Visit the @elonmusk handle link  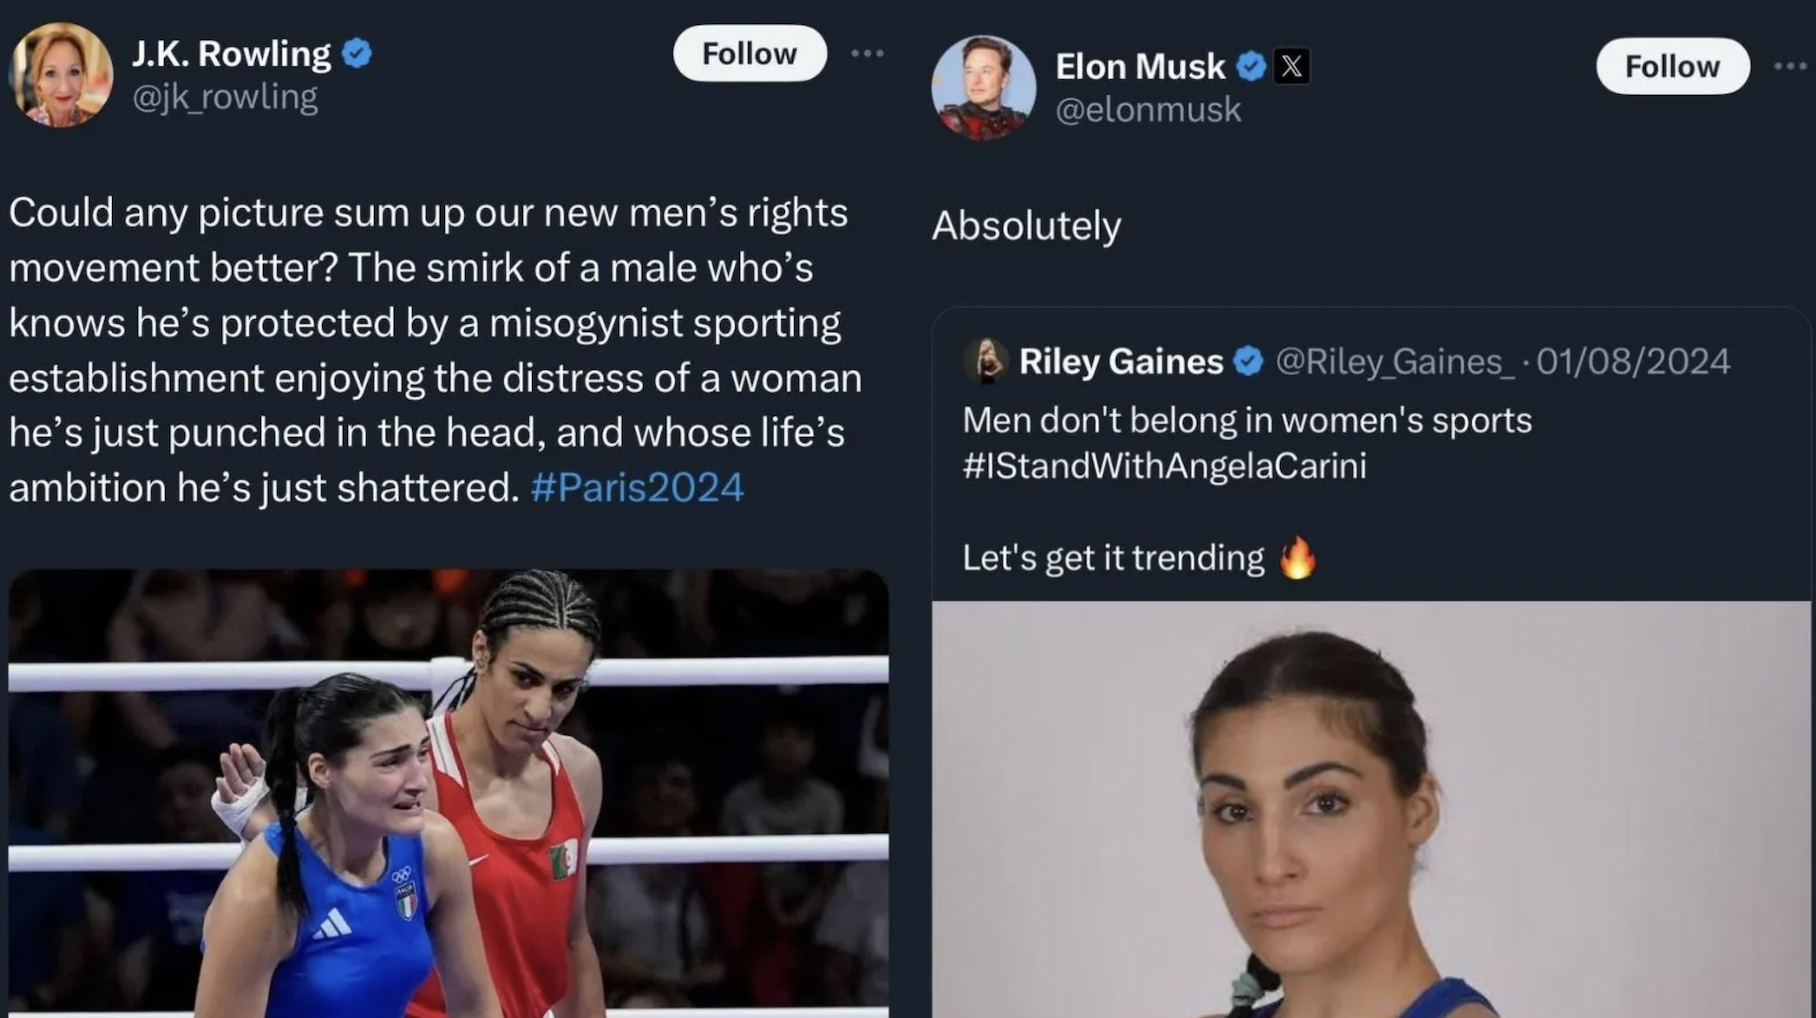1148,110
